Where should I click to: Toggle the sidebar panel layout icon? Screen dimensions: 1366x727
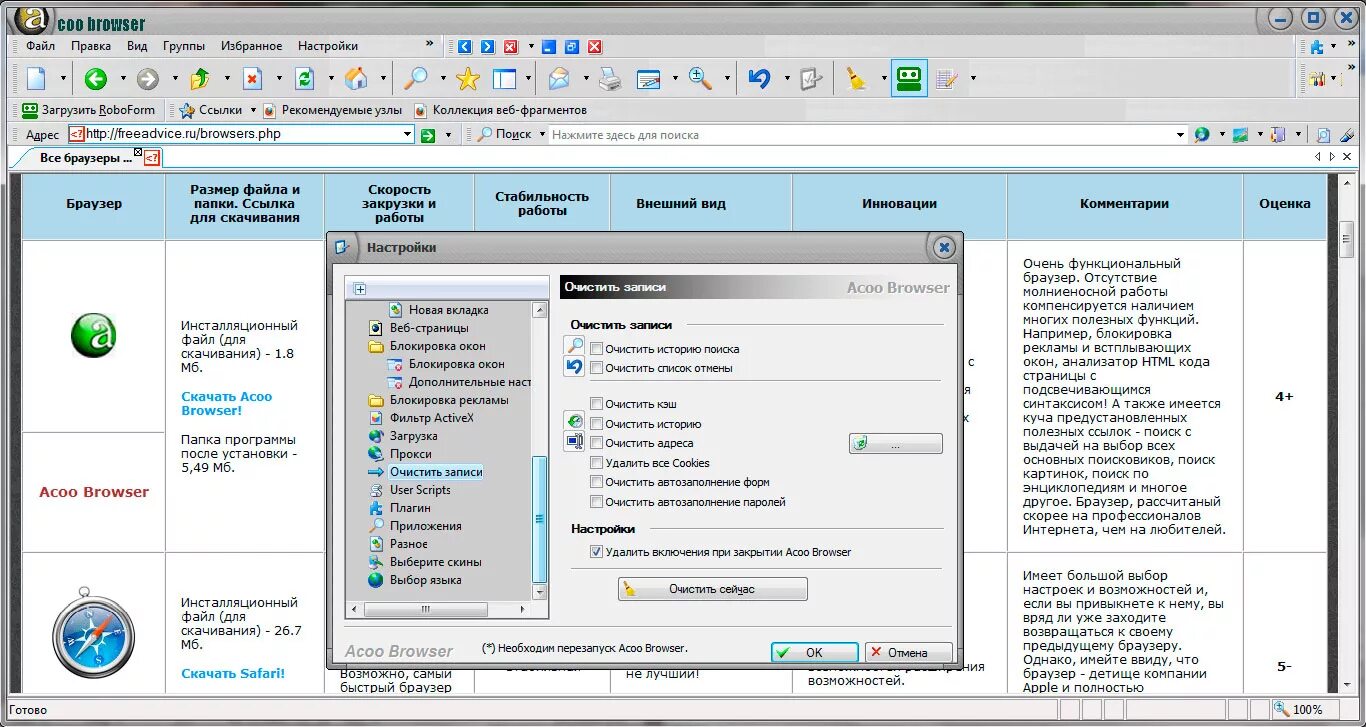504,79
